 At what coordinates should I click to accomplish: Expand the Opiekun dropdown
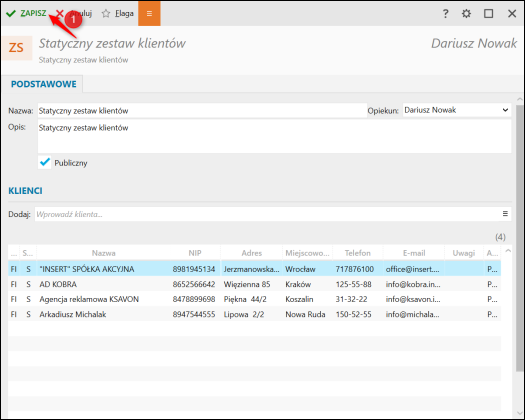[505, 110]
